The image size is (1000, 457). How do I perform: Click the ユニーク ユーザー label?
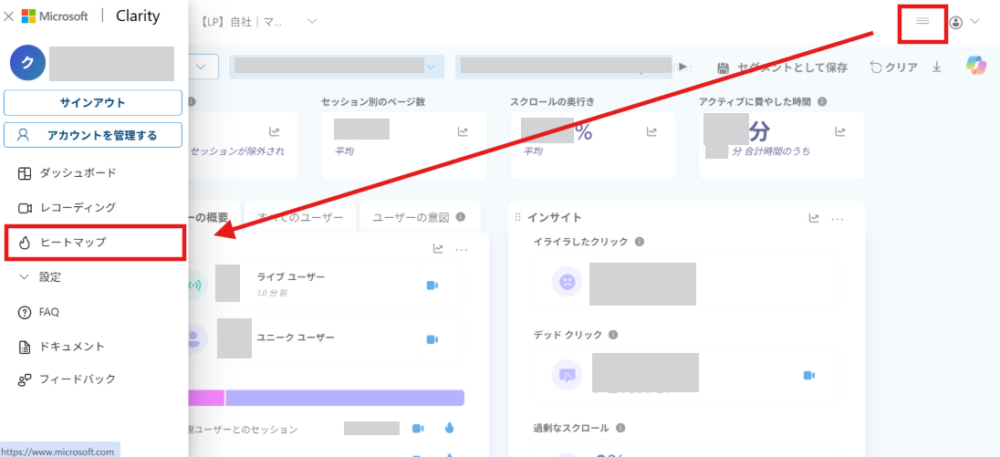[295, 337]
